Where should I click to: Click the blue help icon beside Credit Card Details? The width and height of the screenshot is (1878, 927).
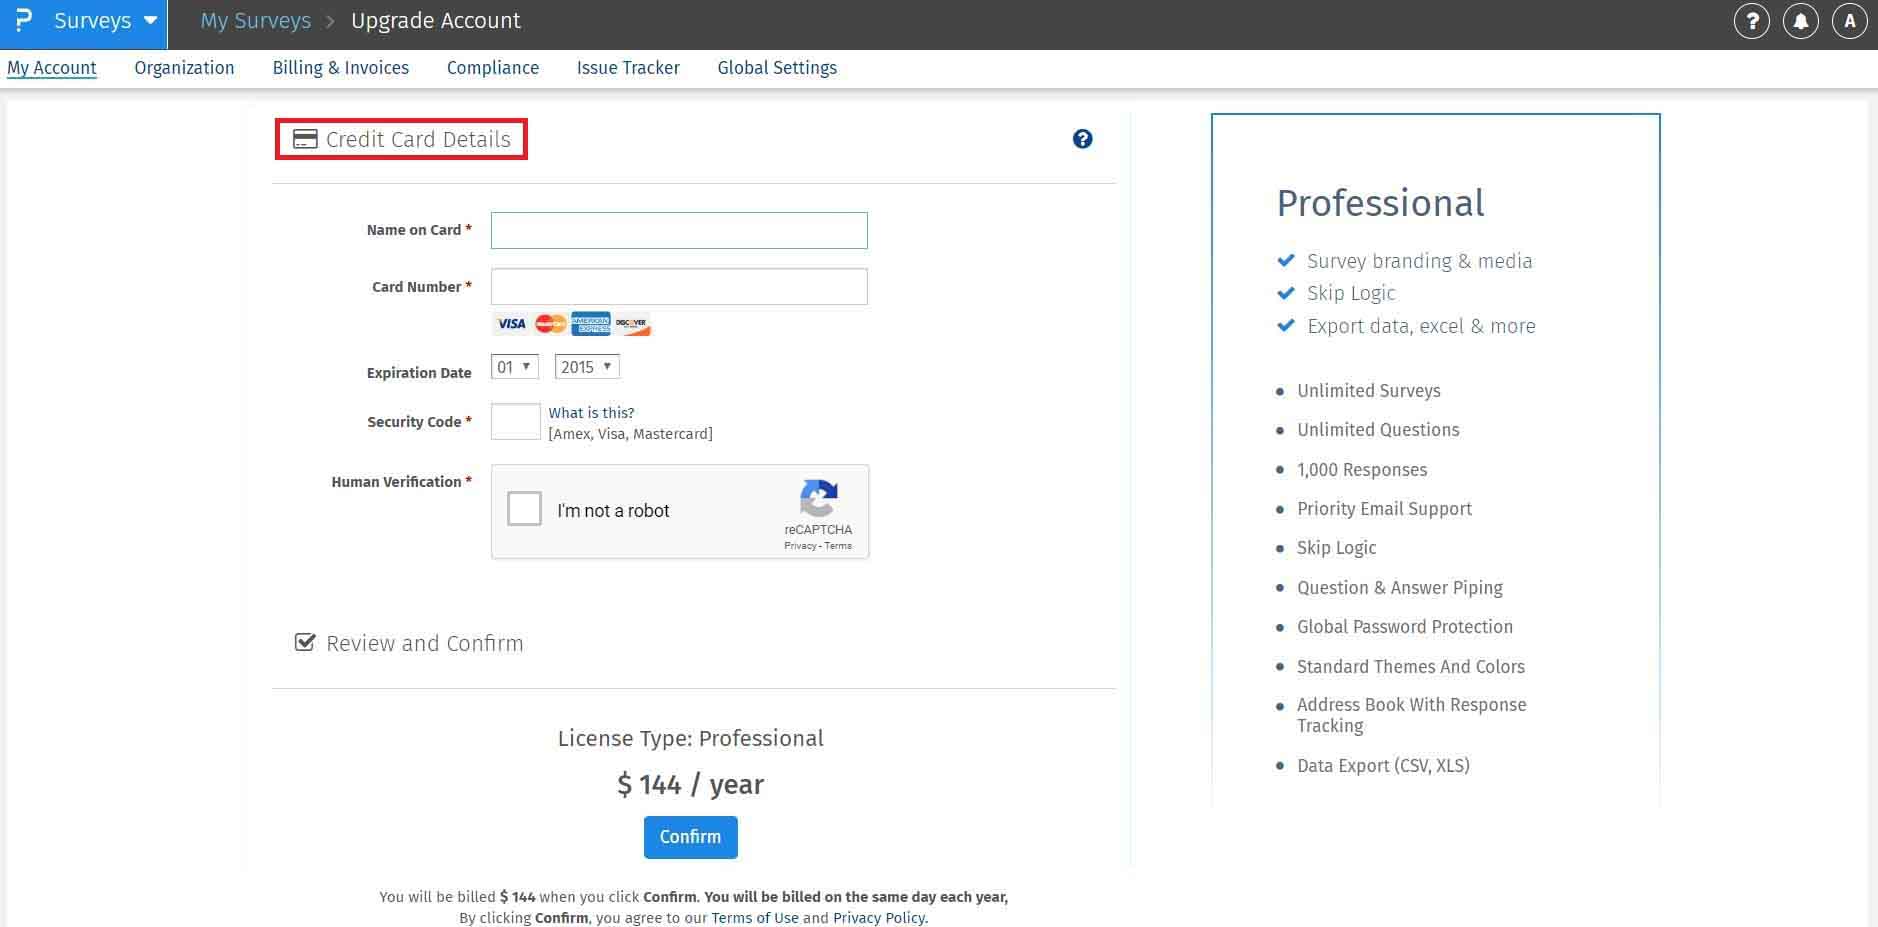point(1082,139)
